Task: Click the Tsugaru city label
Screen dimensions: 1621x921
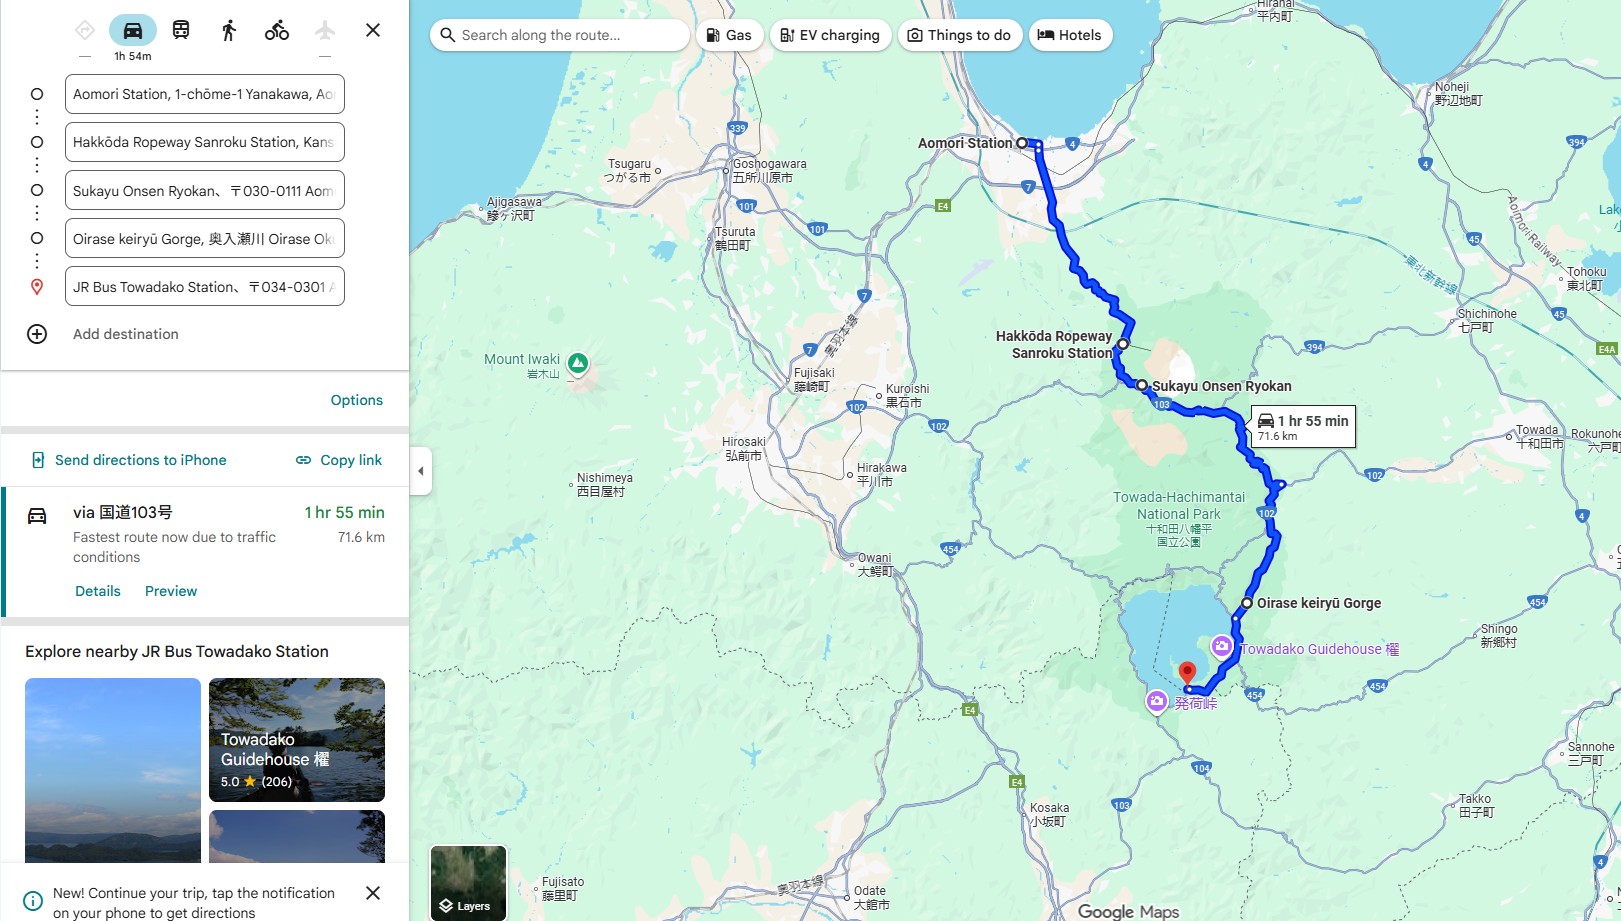Action: point(629,171)
